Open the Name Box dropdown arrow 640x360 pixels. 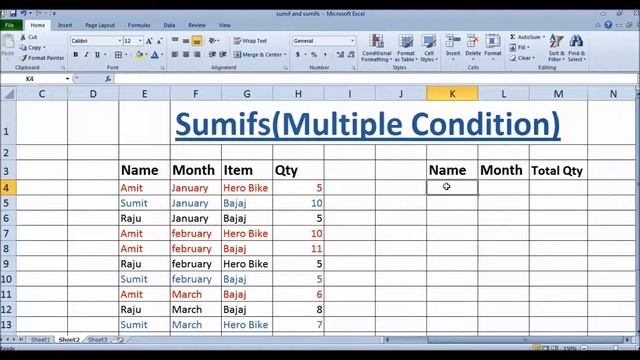pos(67,79)
